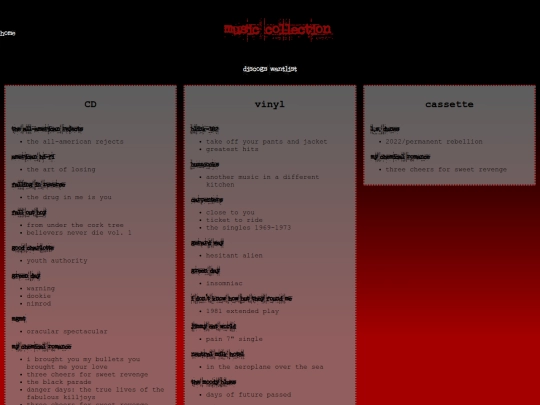
Task: Click the neutral milk hotel artist heading
Action: 217,354
